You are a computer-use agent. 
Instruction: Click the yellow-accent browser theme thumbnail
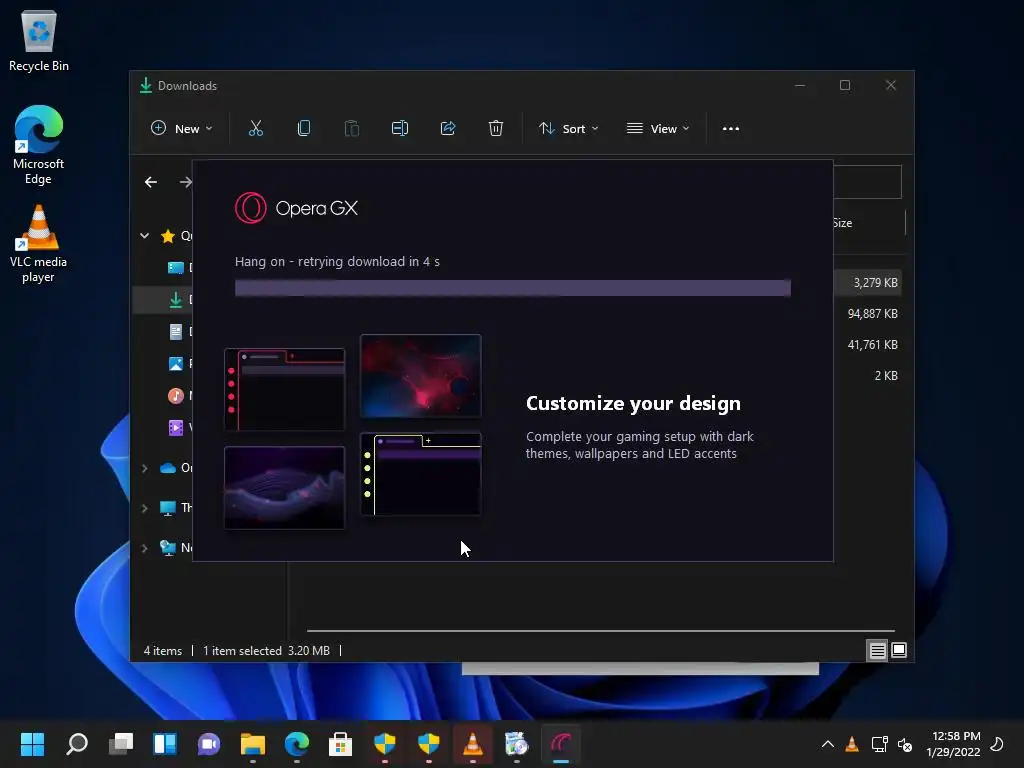(421, 474)
